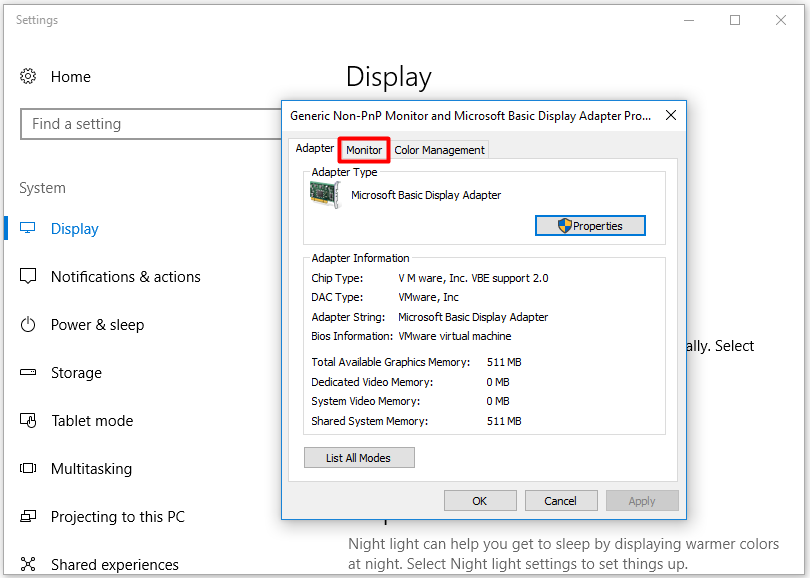Select the Shared experiences icon
Image resolution: width=810 pixels, height=578 pixels.
[28, 564]
